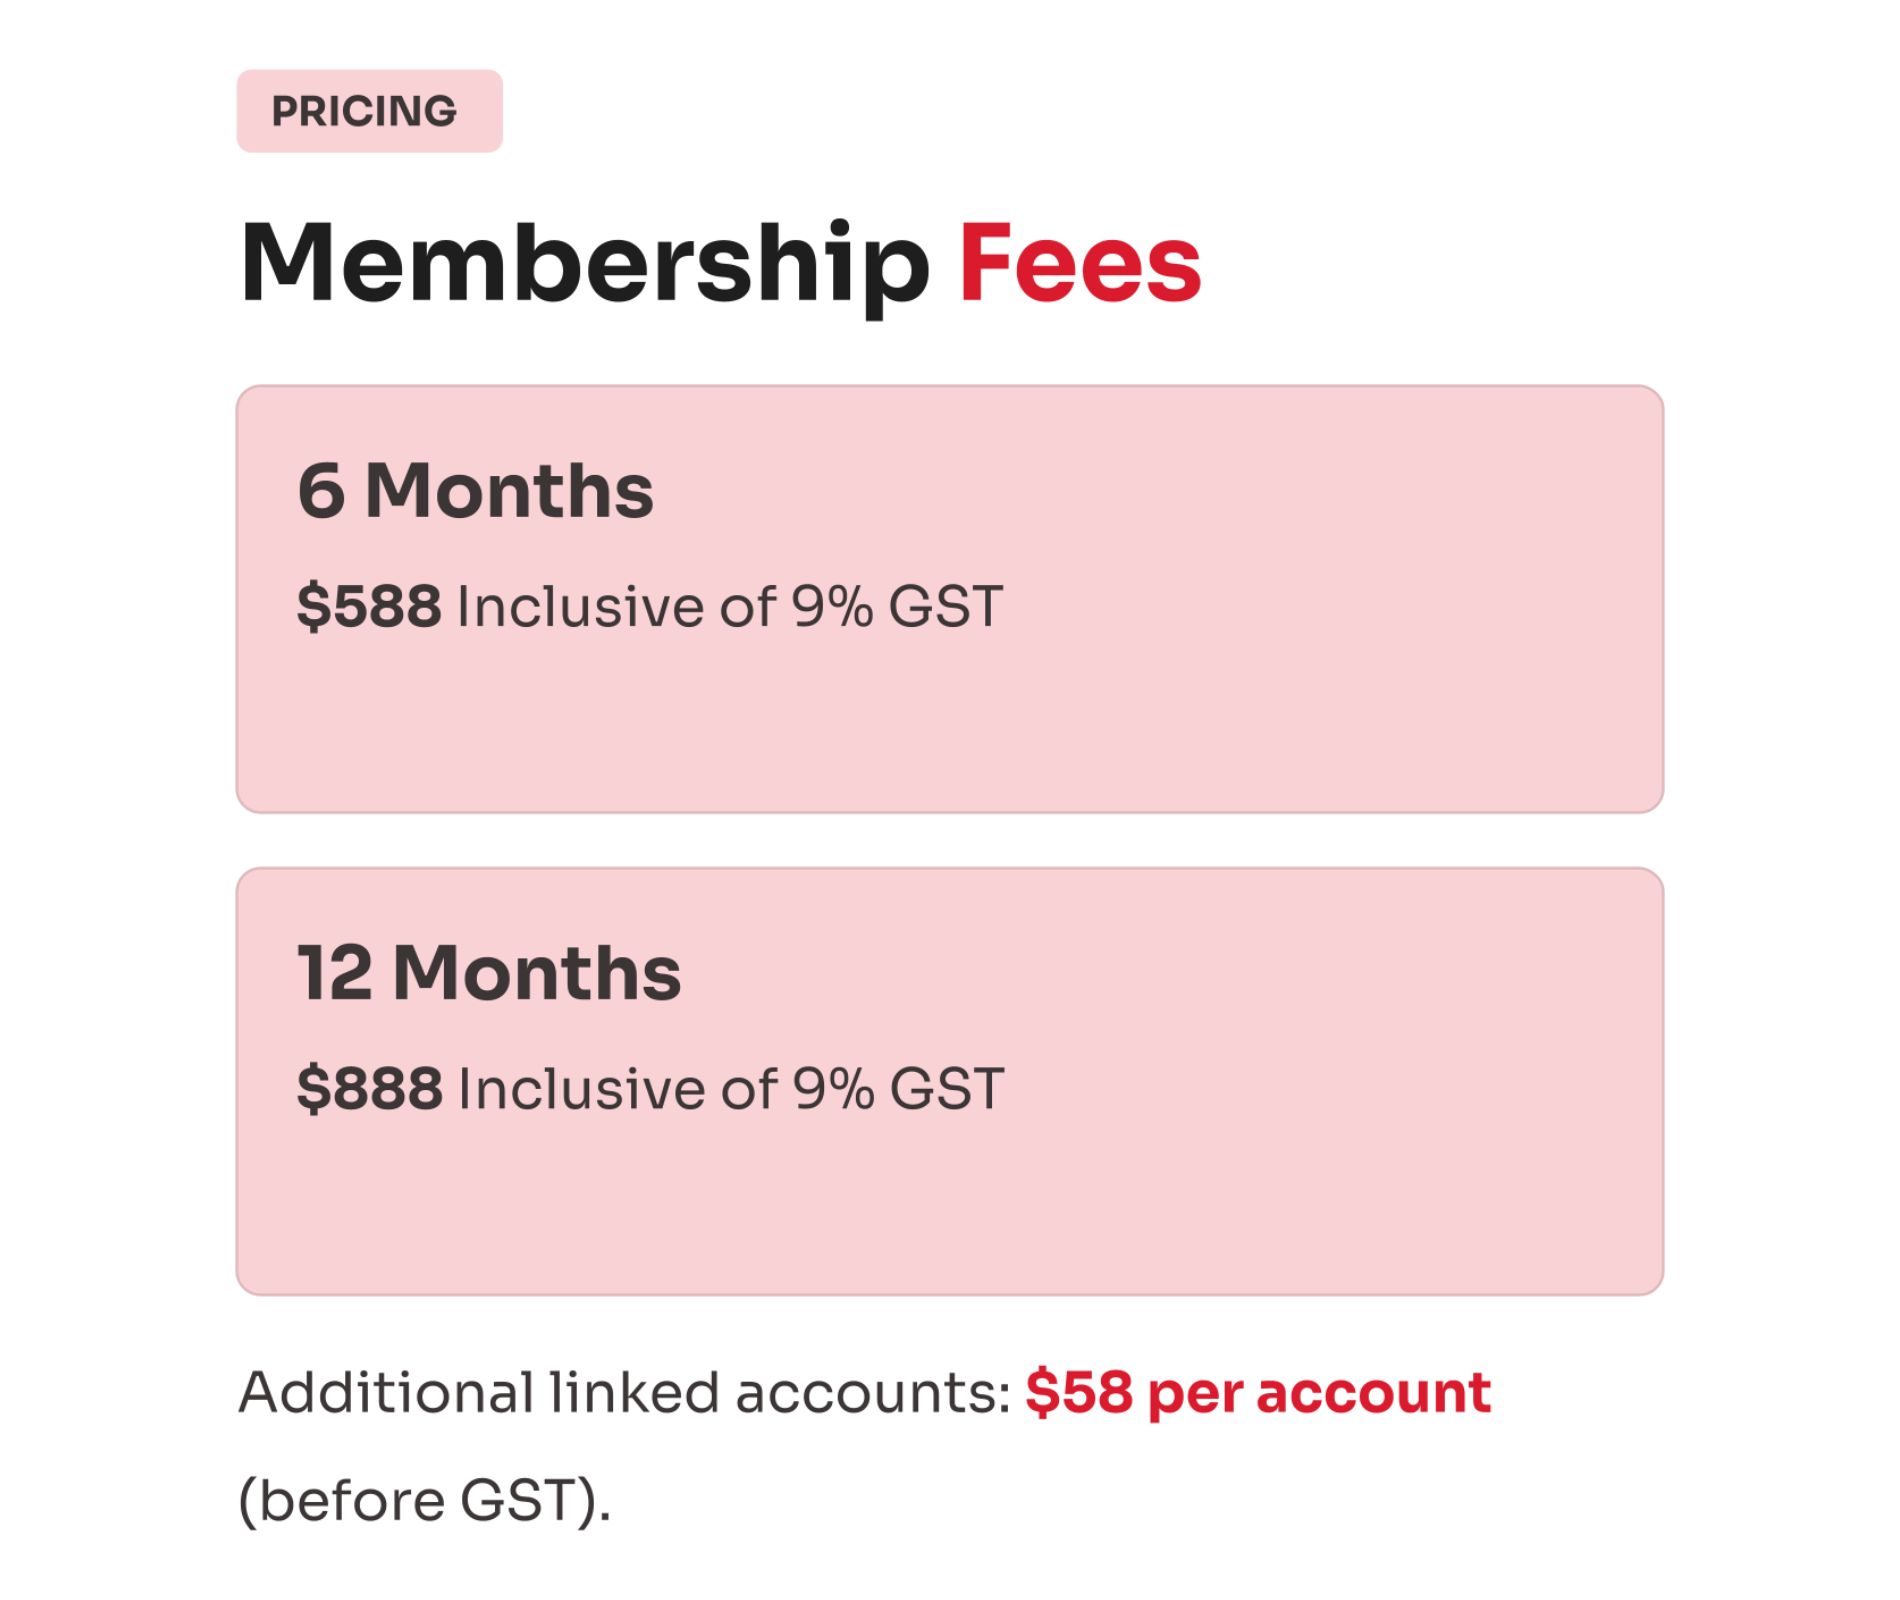Click the GST word in 6 Months card

click(945, 606)
